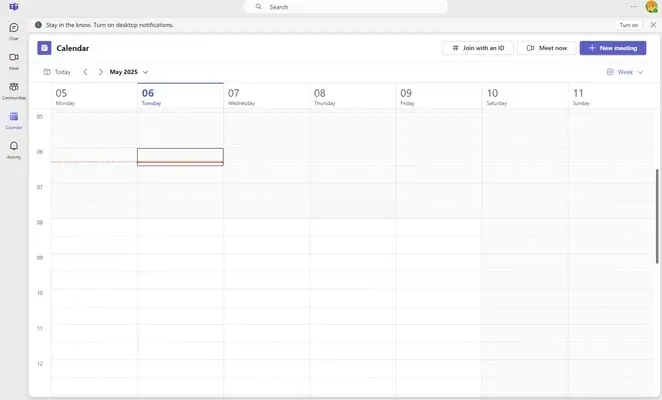Click the Today button
The height and width of the screenshot is (400, 662).
pos(57,72)
